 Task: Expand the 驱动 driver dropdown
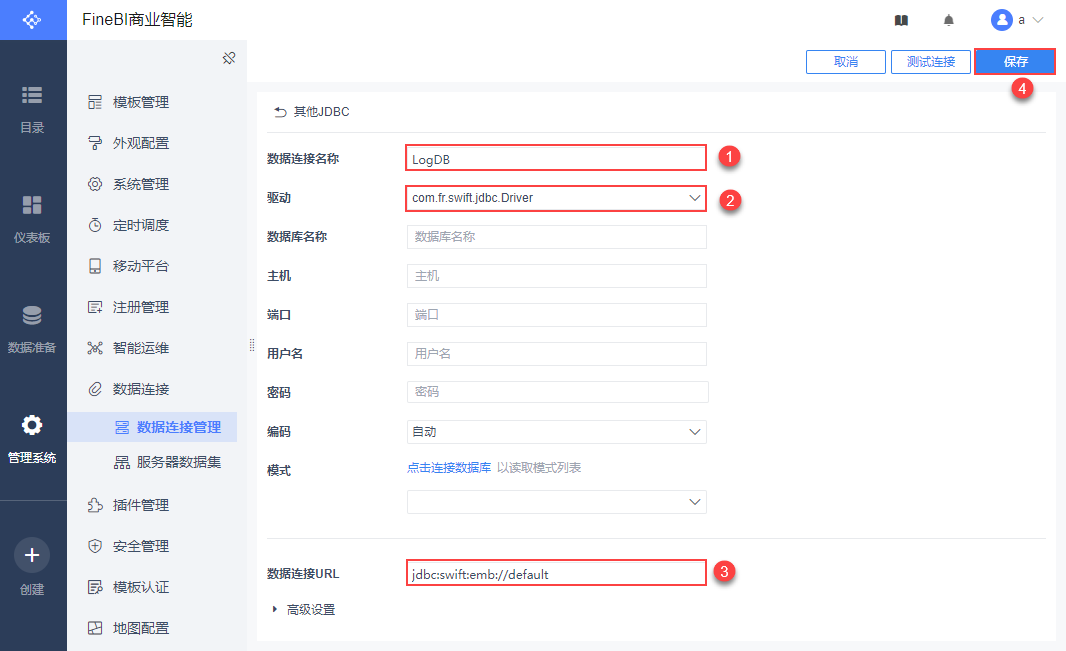tap(695, 198)
